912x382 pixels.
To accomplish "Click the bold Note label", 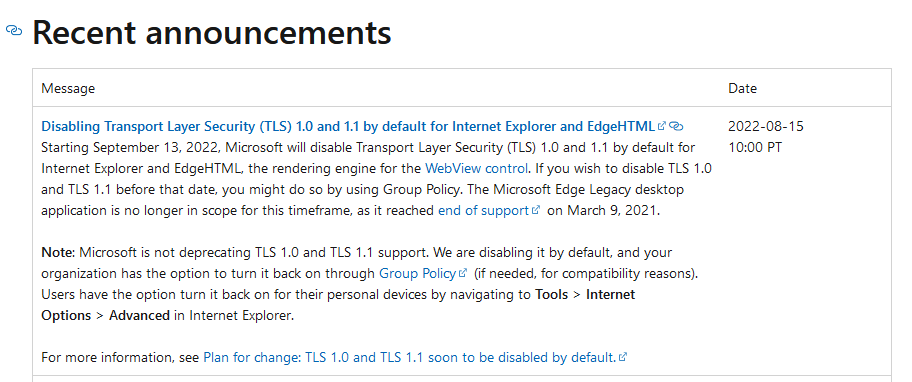I will click(58, 252).
